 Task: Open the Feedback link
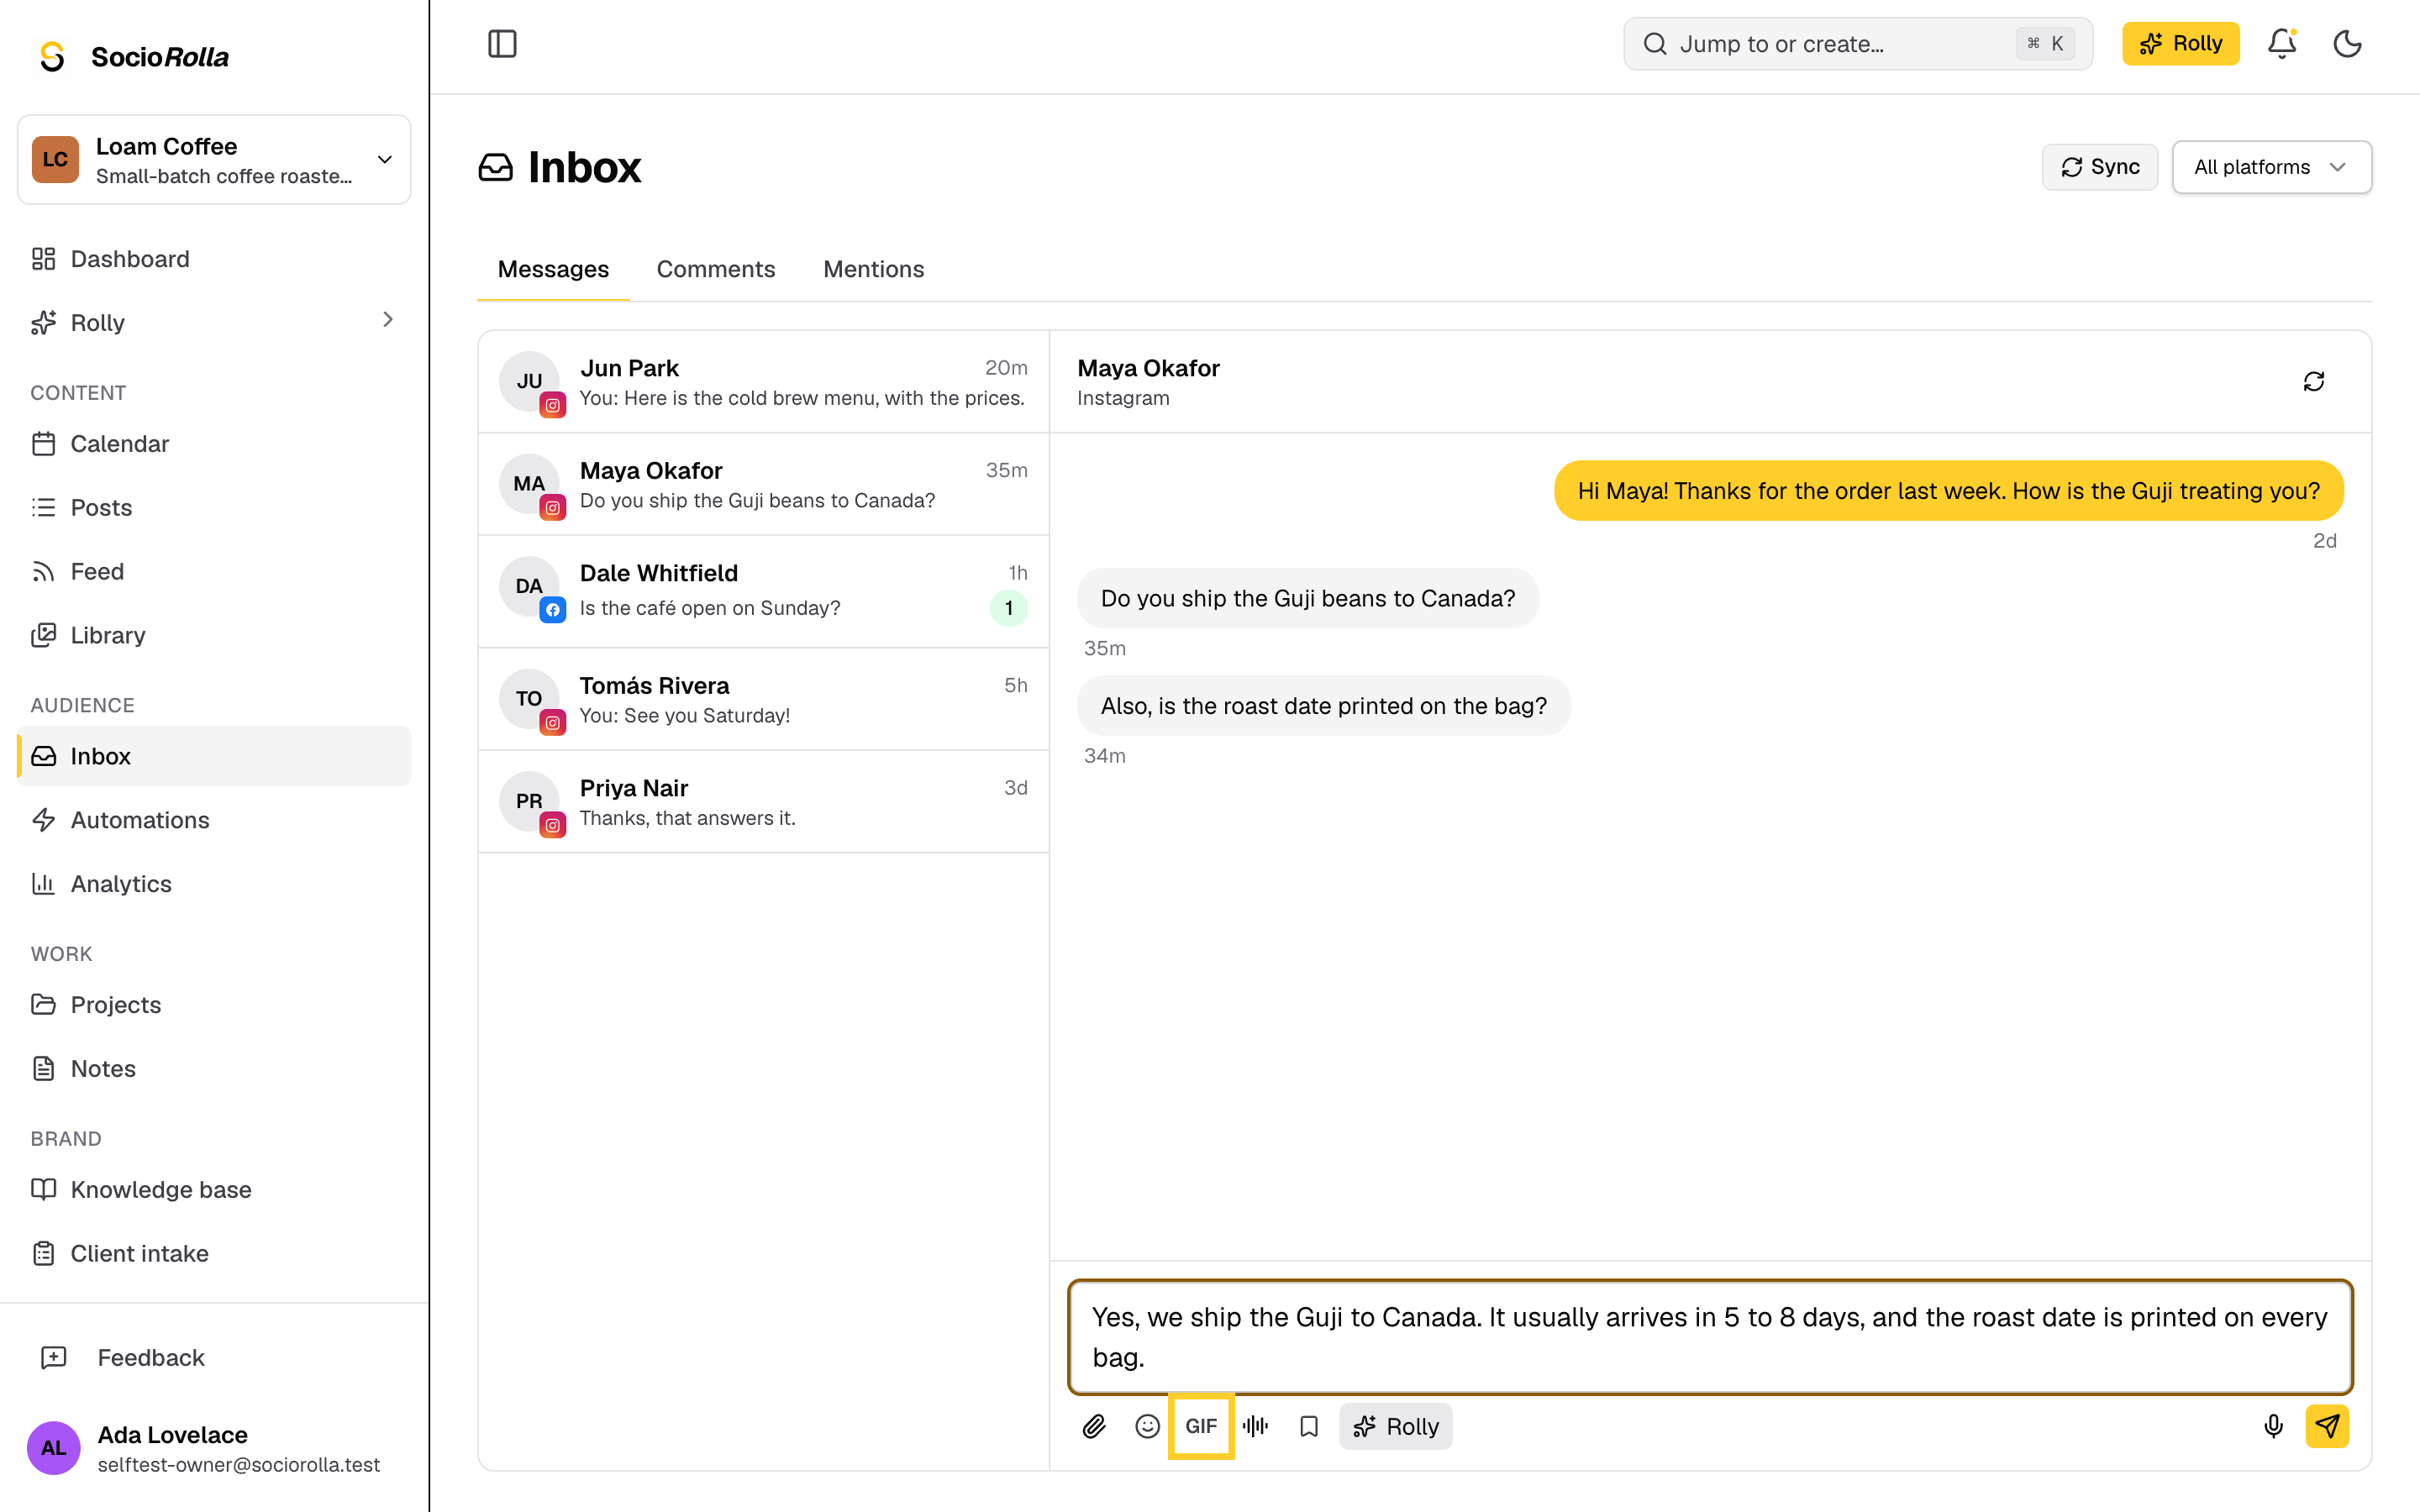pyautogui.click(x=214, y=1358)
